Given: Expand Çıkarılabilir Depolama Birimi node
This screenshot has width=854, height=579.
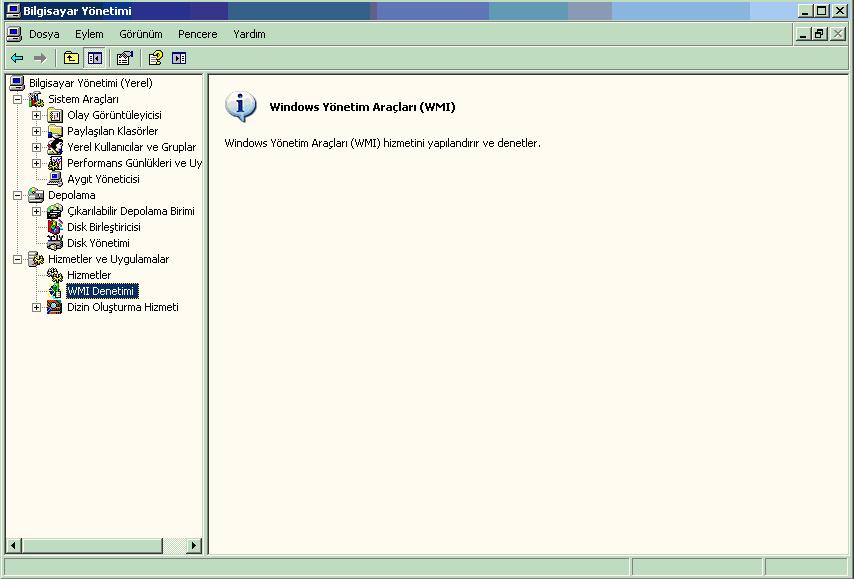Looking at the screenshot, I should (x=36, y=211).
